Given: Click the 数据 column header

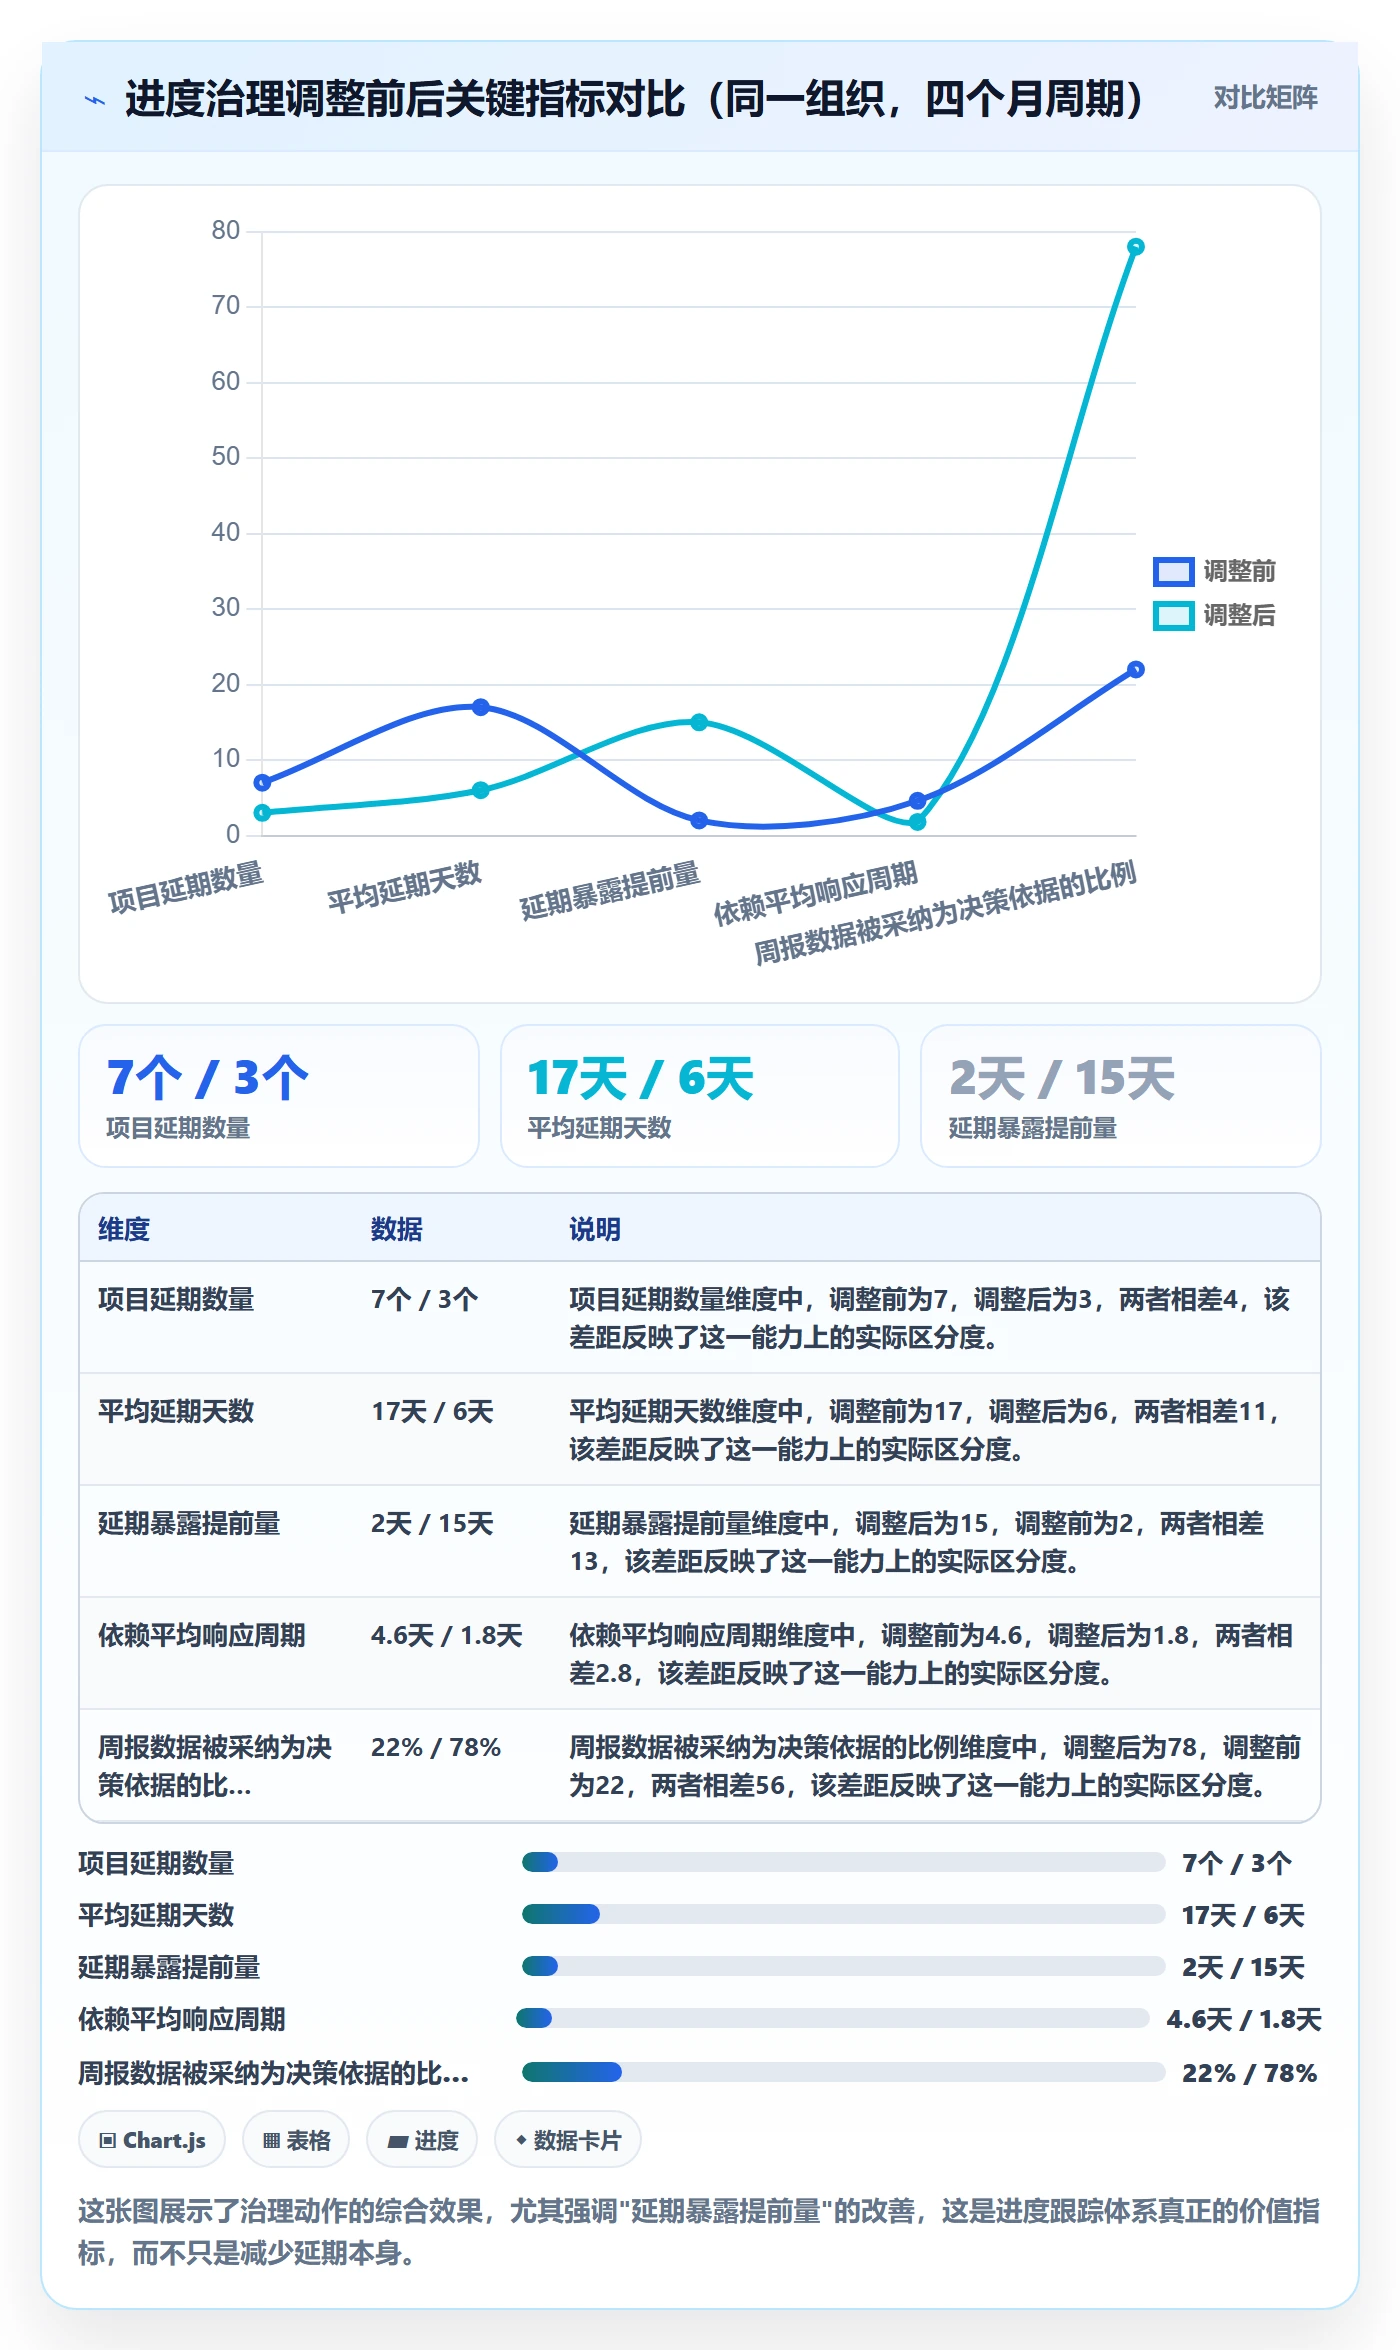Looking at the screenshot, I should [397, 1229].
